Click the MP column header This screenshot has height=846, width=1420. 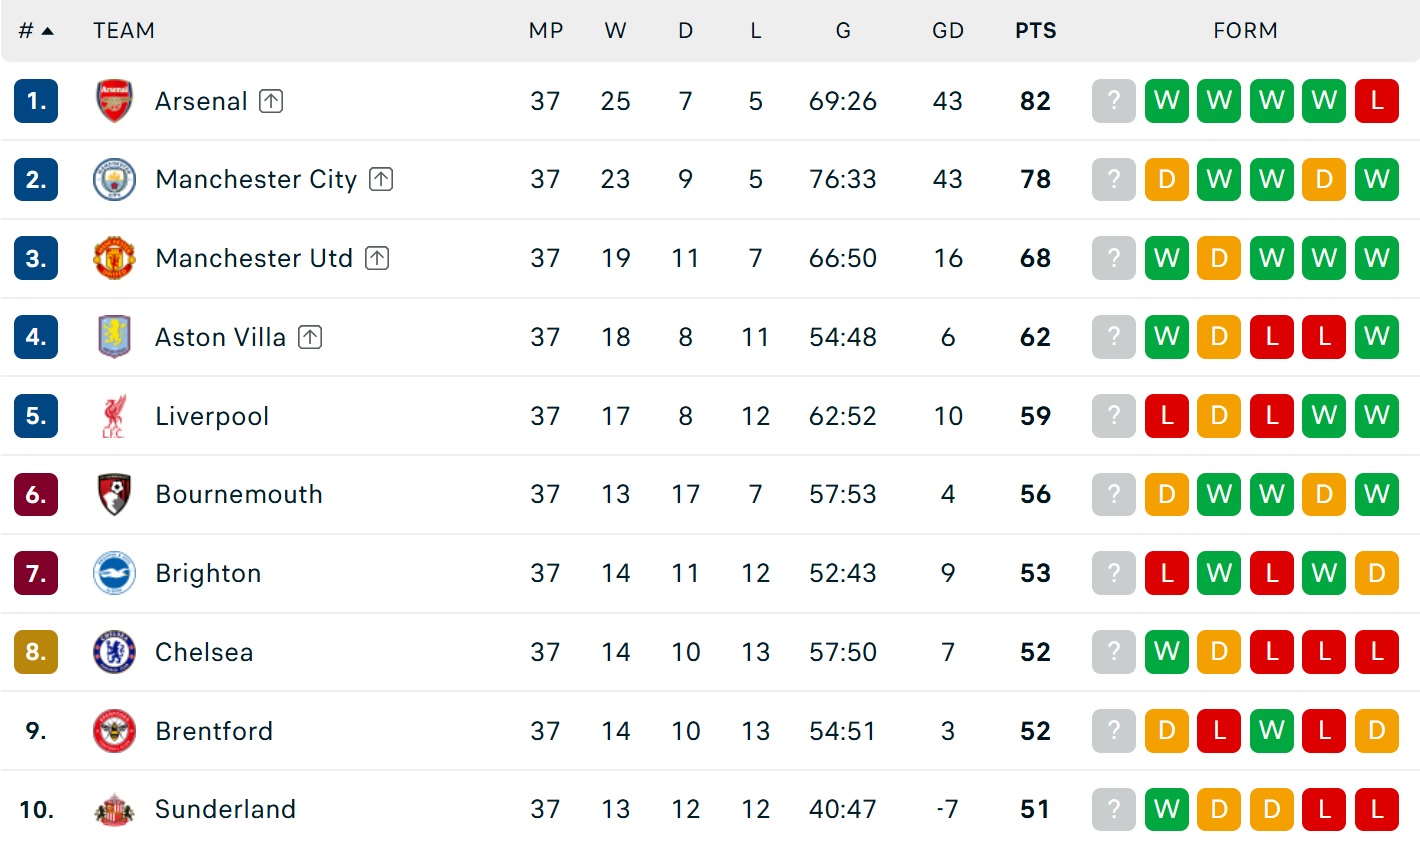pyautogui.click(x=546, y=31)
